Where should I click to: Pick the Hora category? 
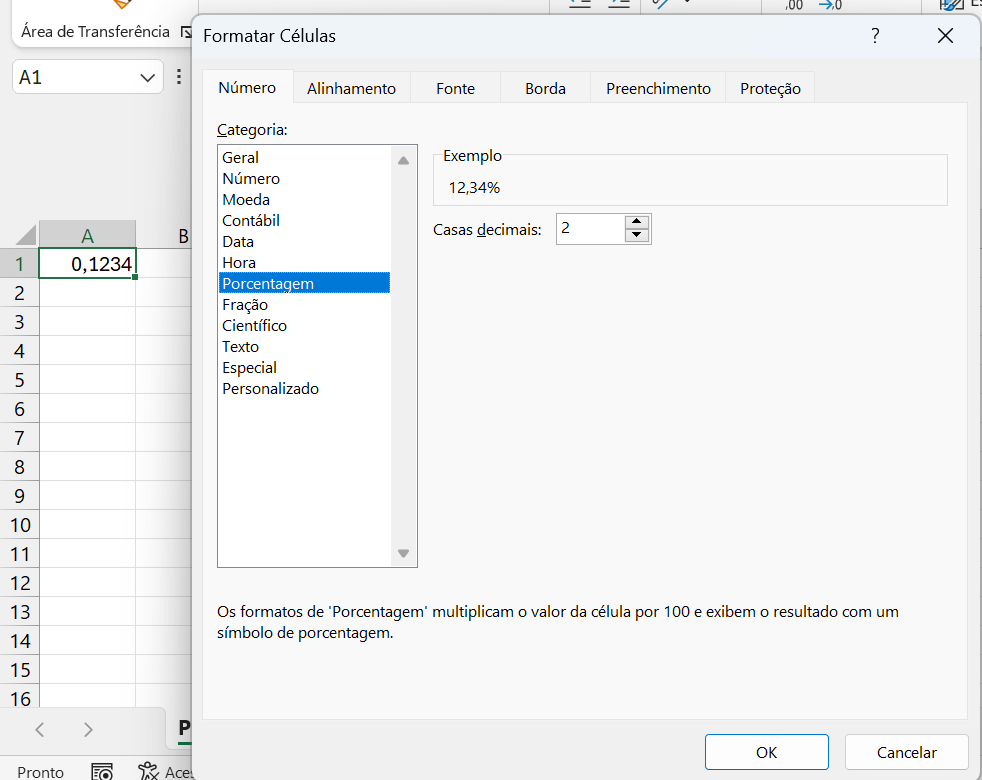(304, 263)
